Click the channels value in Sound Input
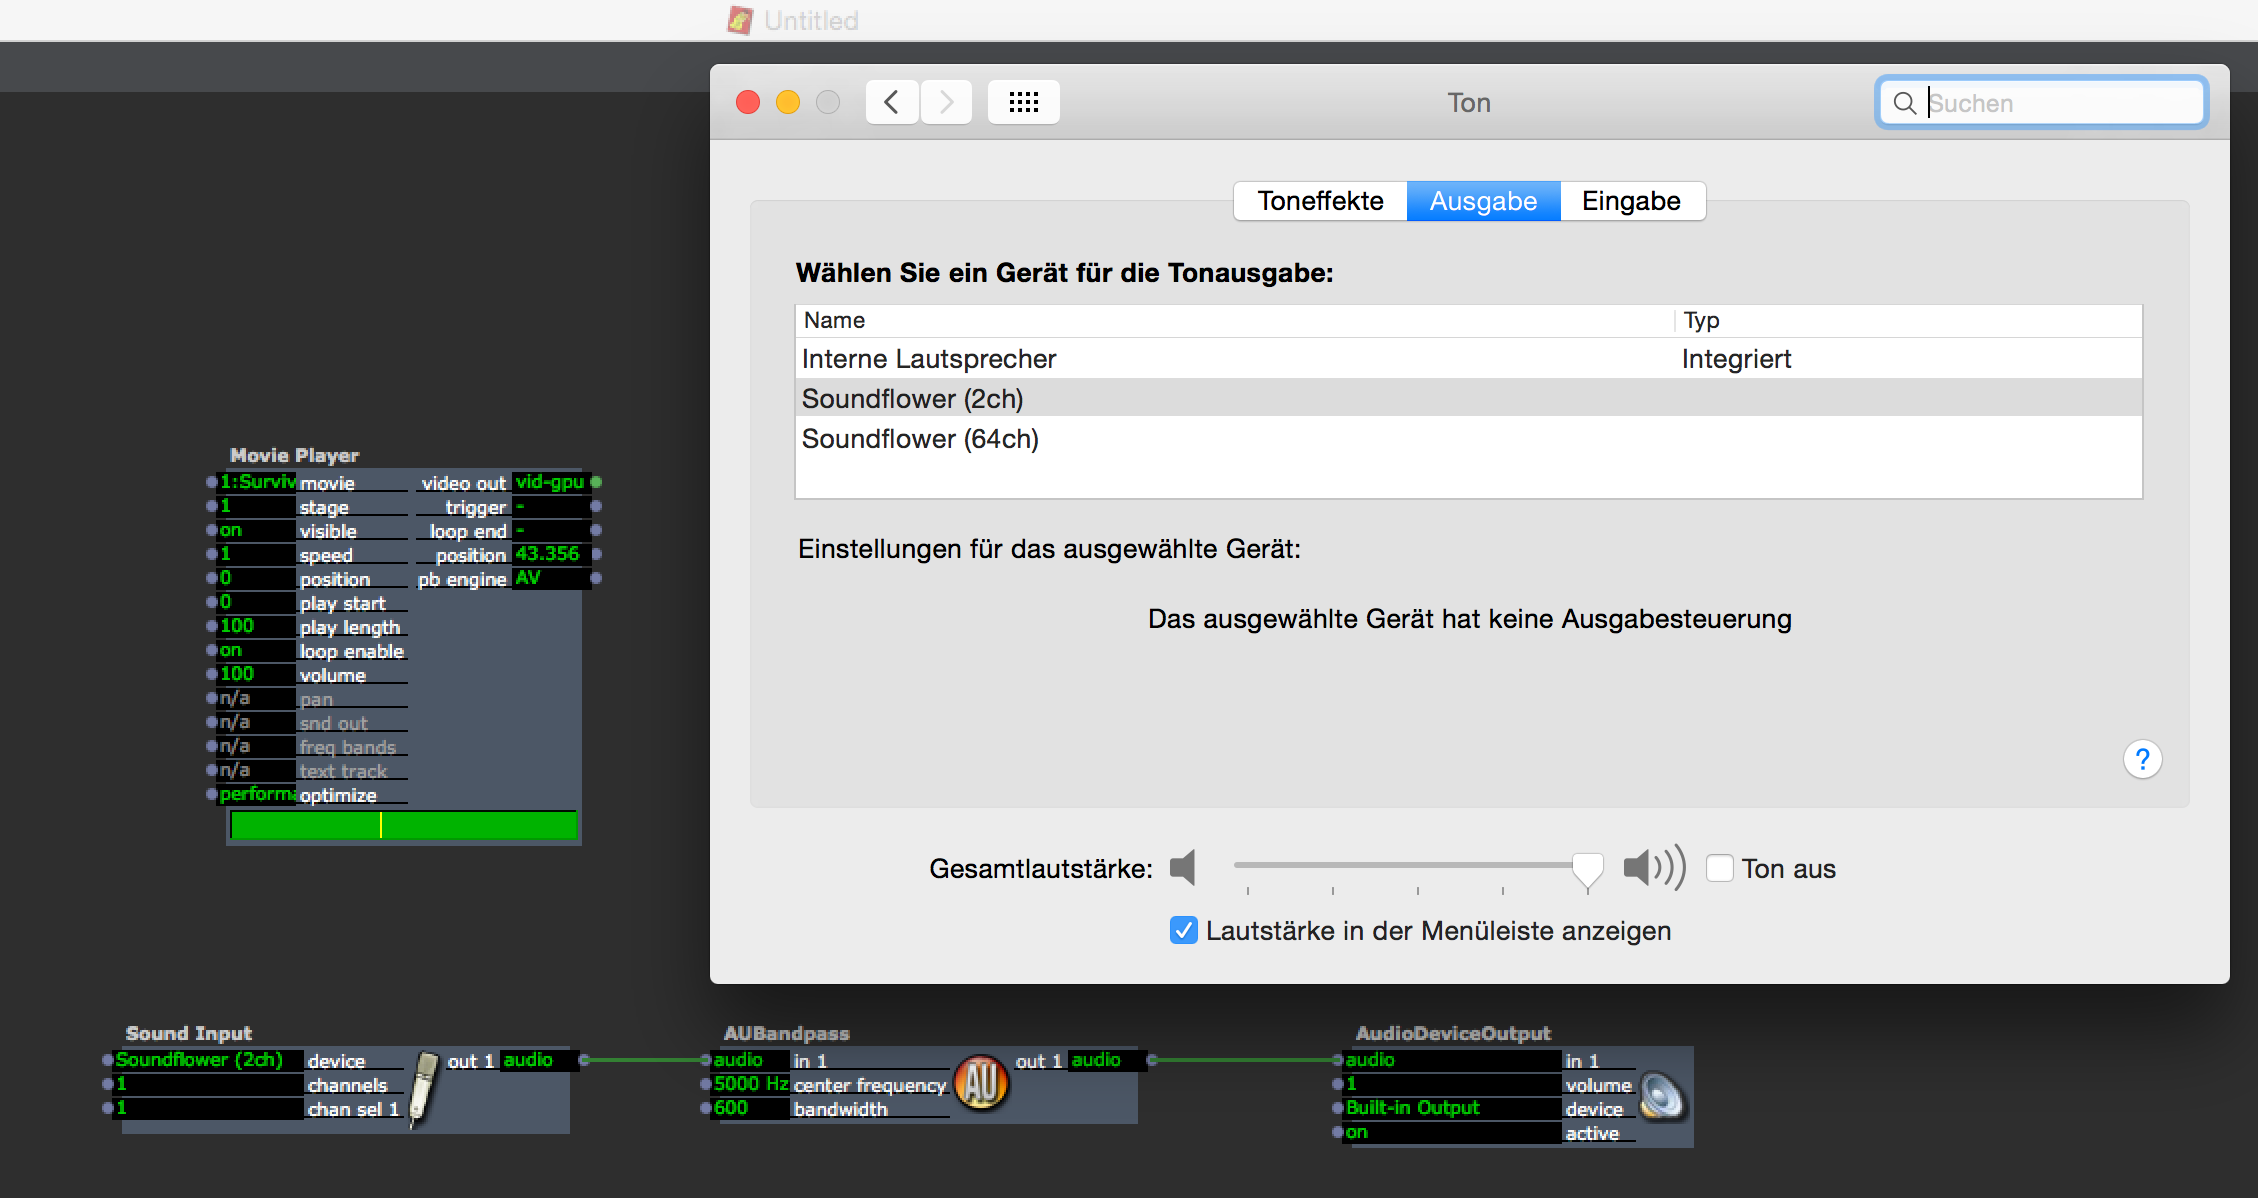The height and width of the screenshot is (1198, 2258). tap(208, 1084)
